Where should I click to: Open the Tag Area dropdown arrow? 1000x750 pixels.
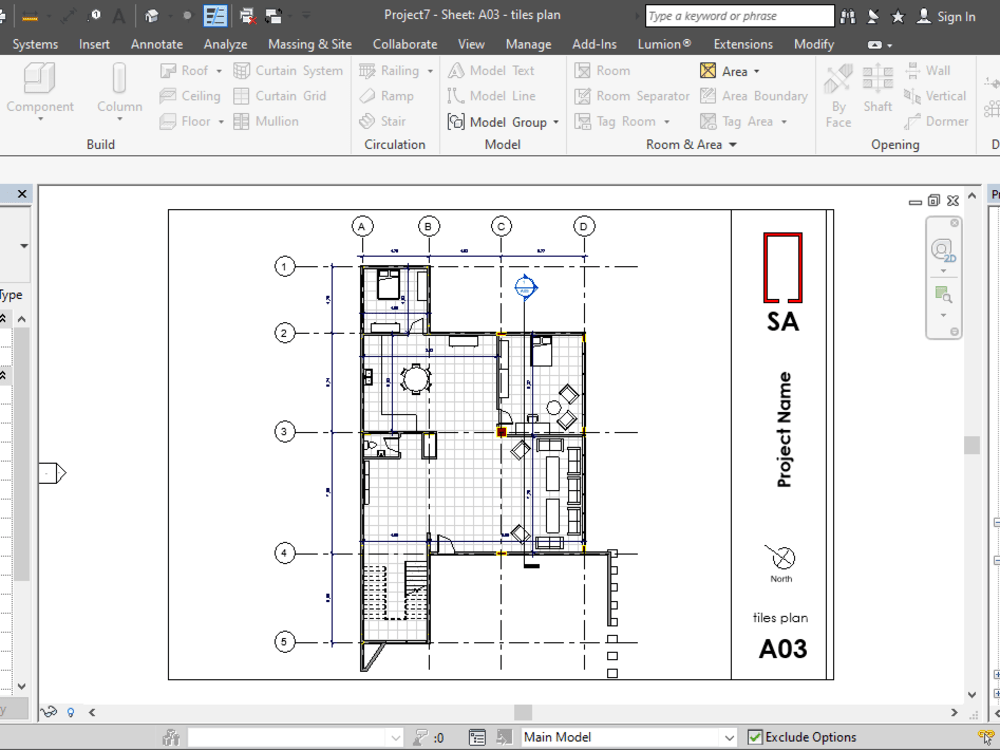click(784, 122)
